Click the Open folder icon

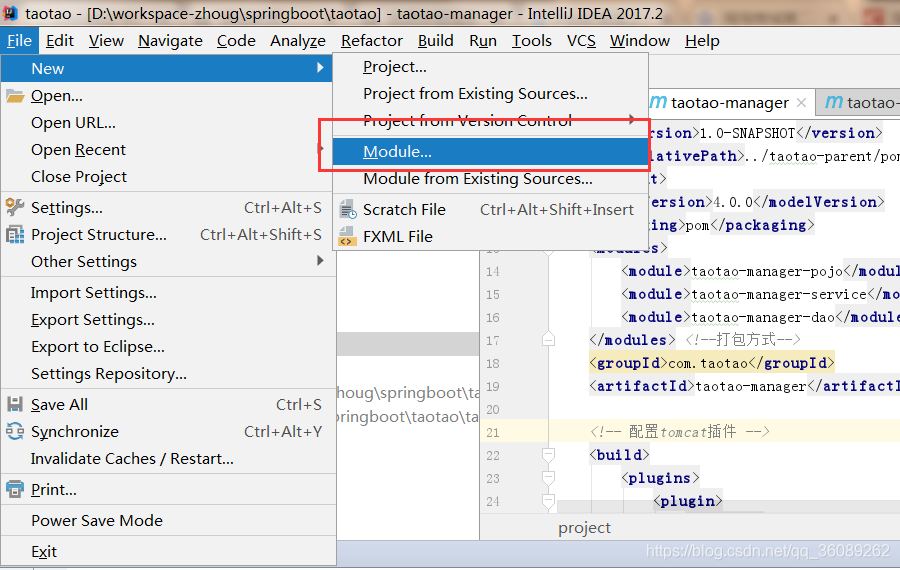tap(15, 96)
